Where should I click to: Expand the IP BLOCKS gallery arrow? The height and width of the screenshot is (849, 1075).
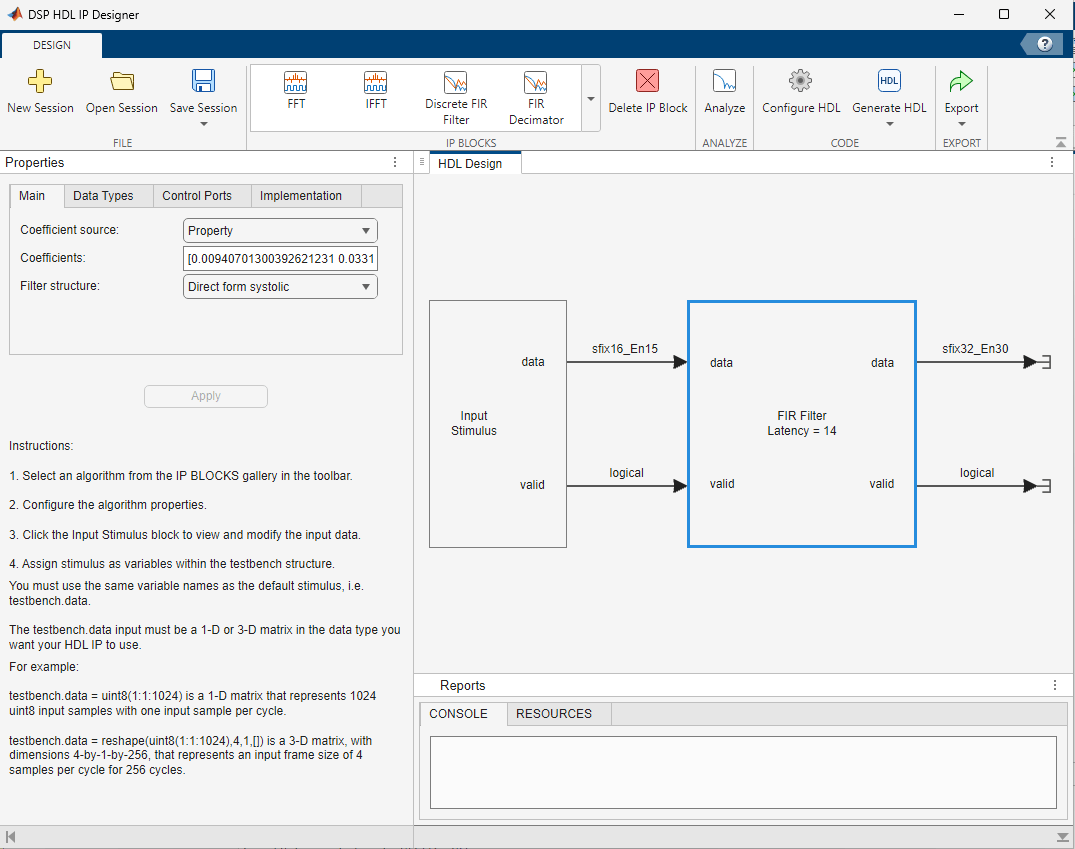point(590,98)
